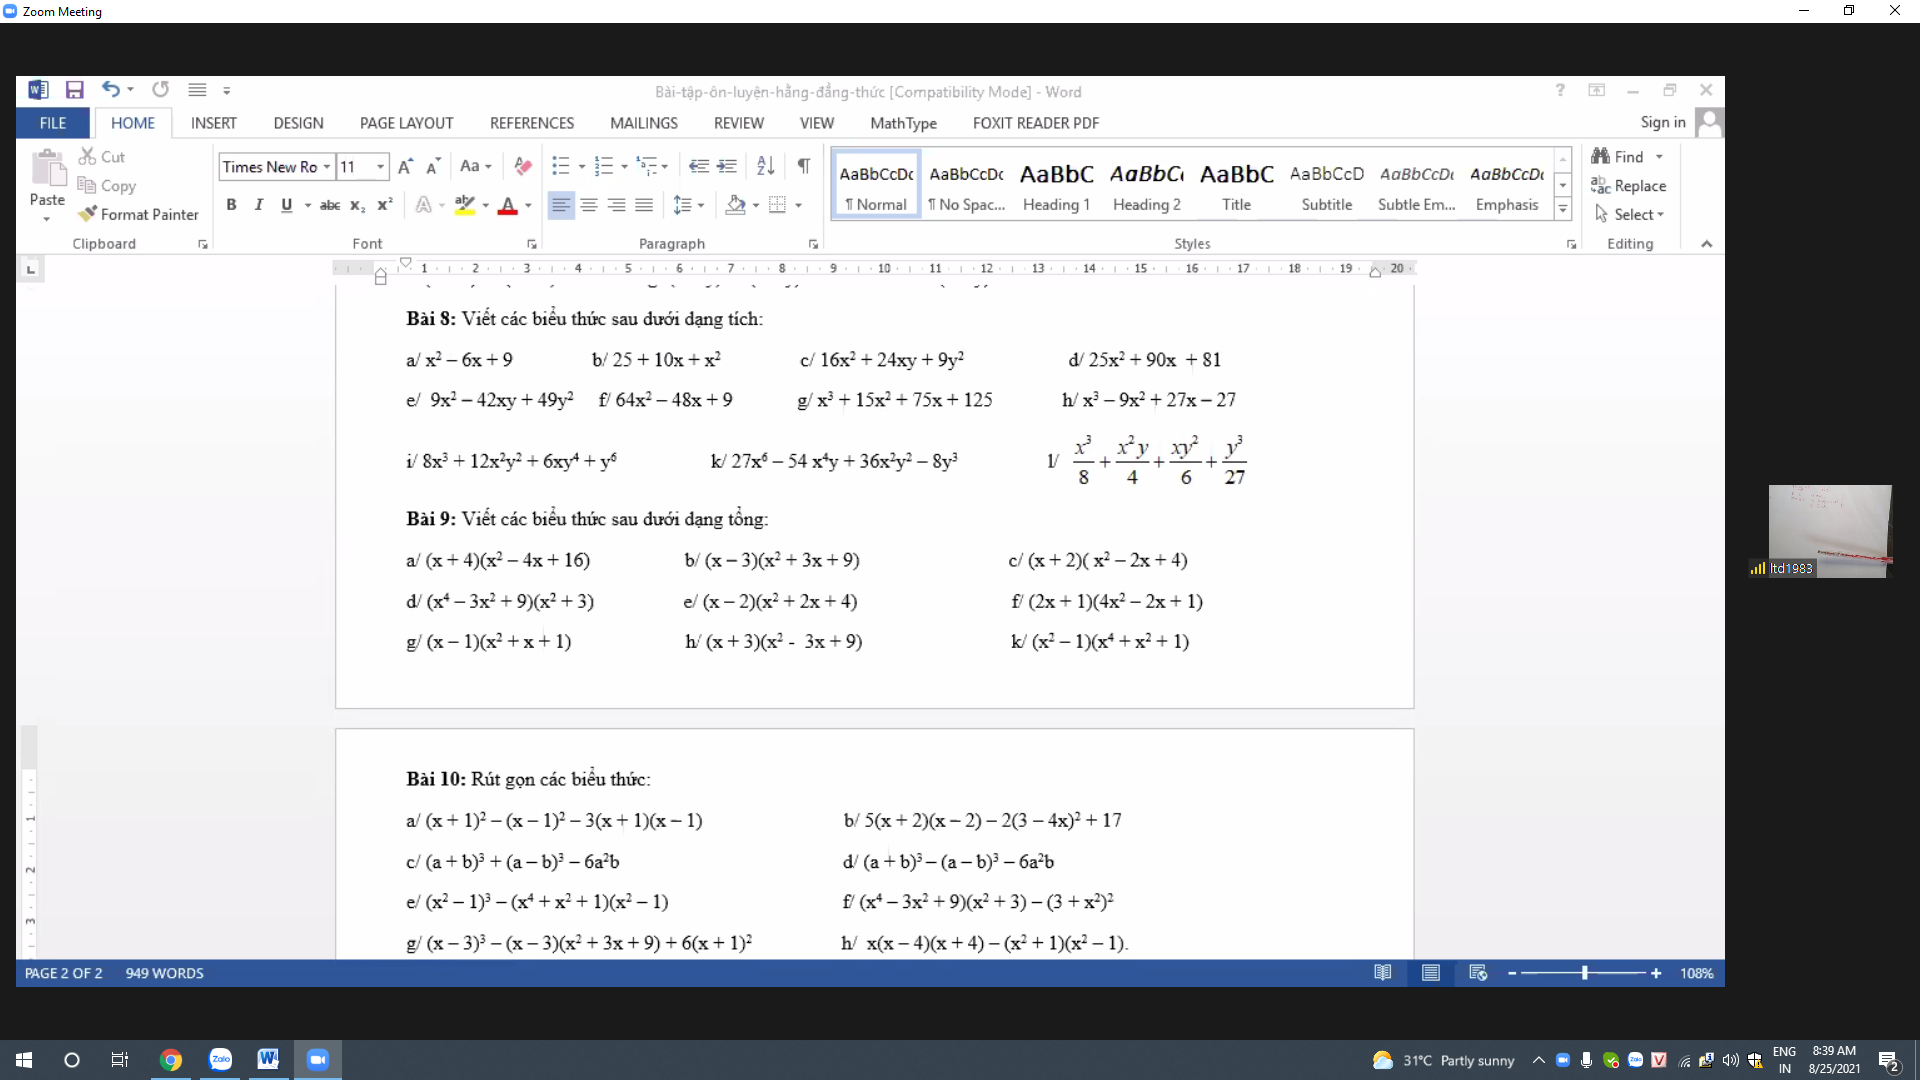The height and width of the screenshot is (1080, 1920).
Task: Open the FILE menu tab
Action: (x=53, y=123)
